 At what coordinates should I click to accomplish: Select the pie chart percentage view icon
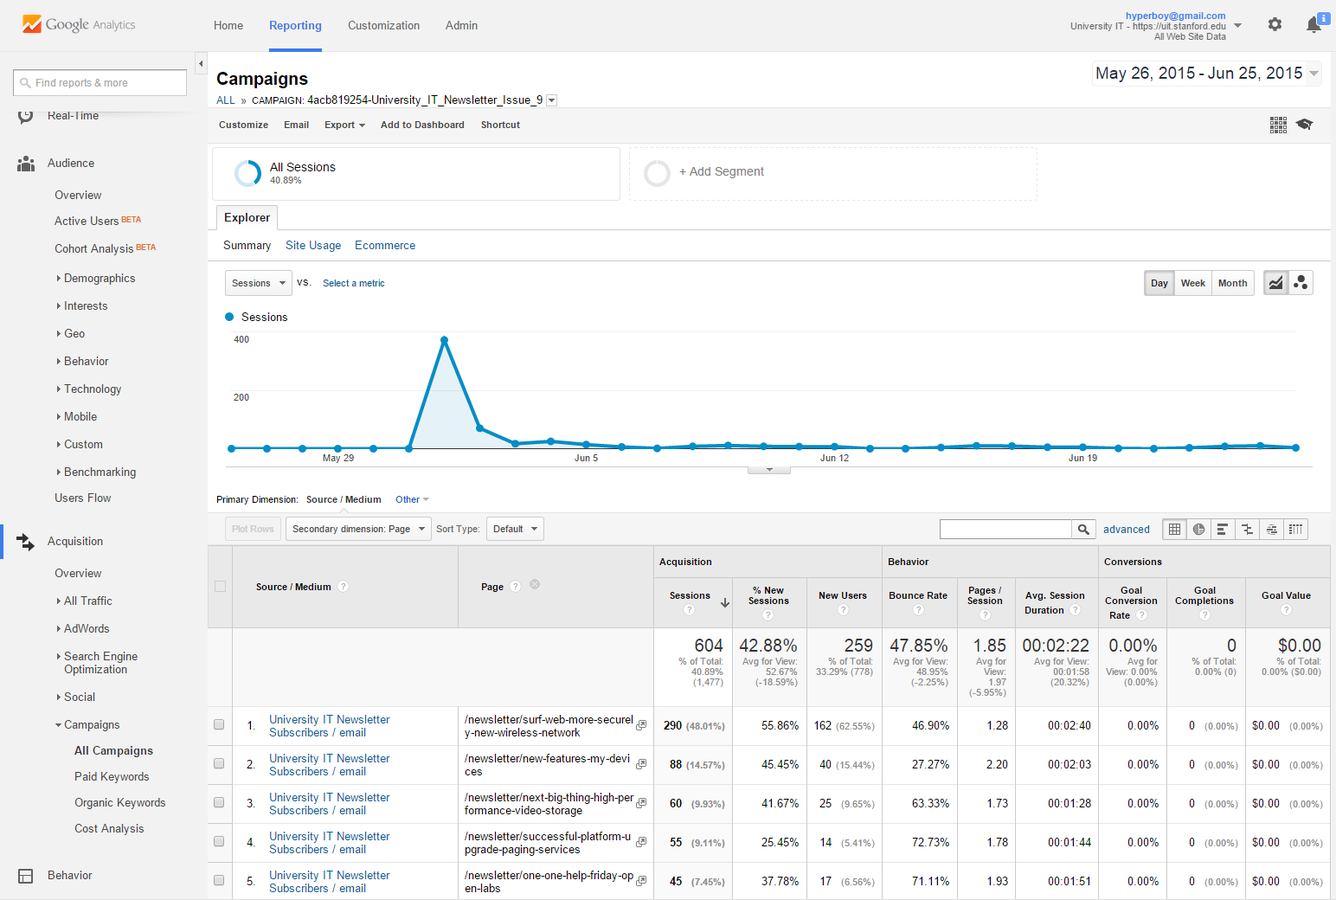tap(1199, 529)
